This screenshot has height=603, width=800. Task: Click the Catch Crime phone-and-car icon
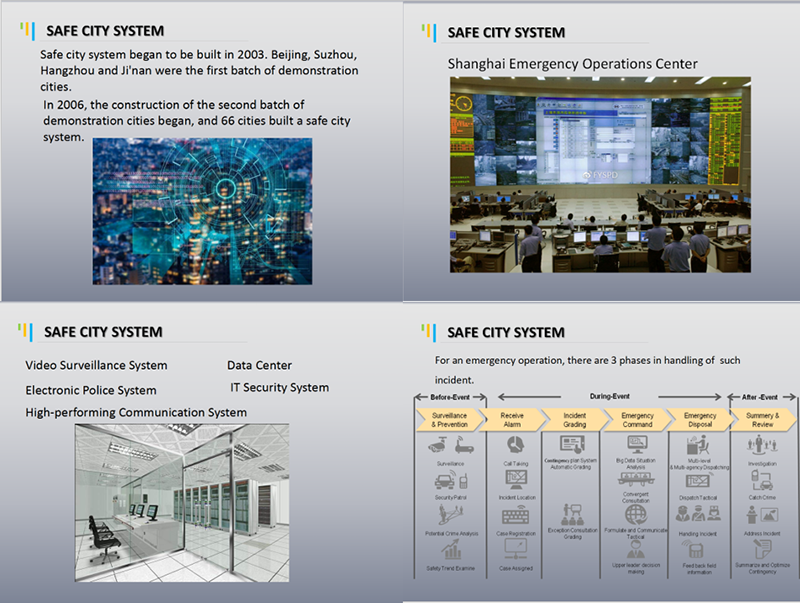[762, 481]
